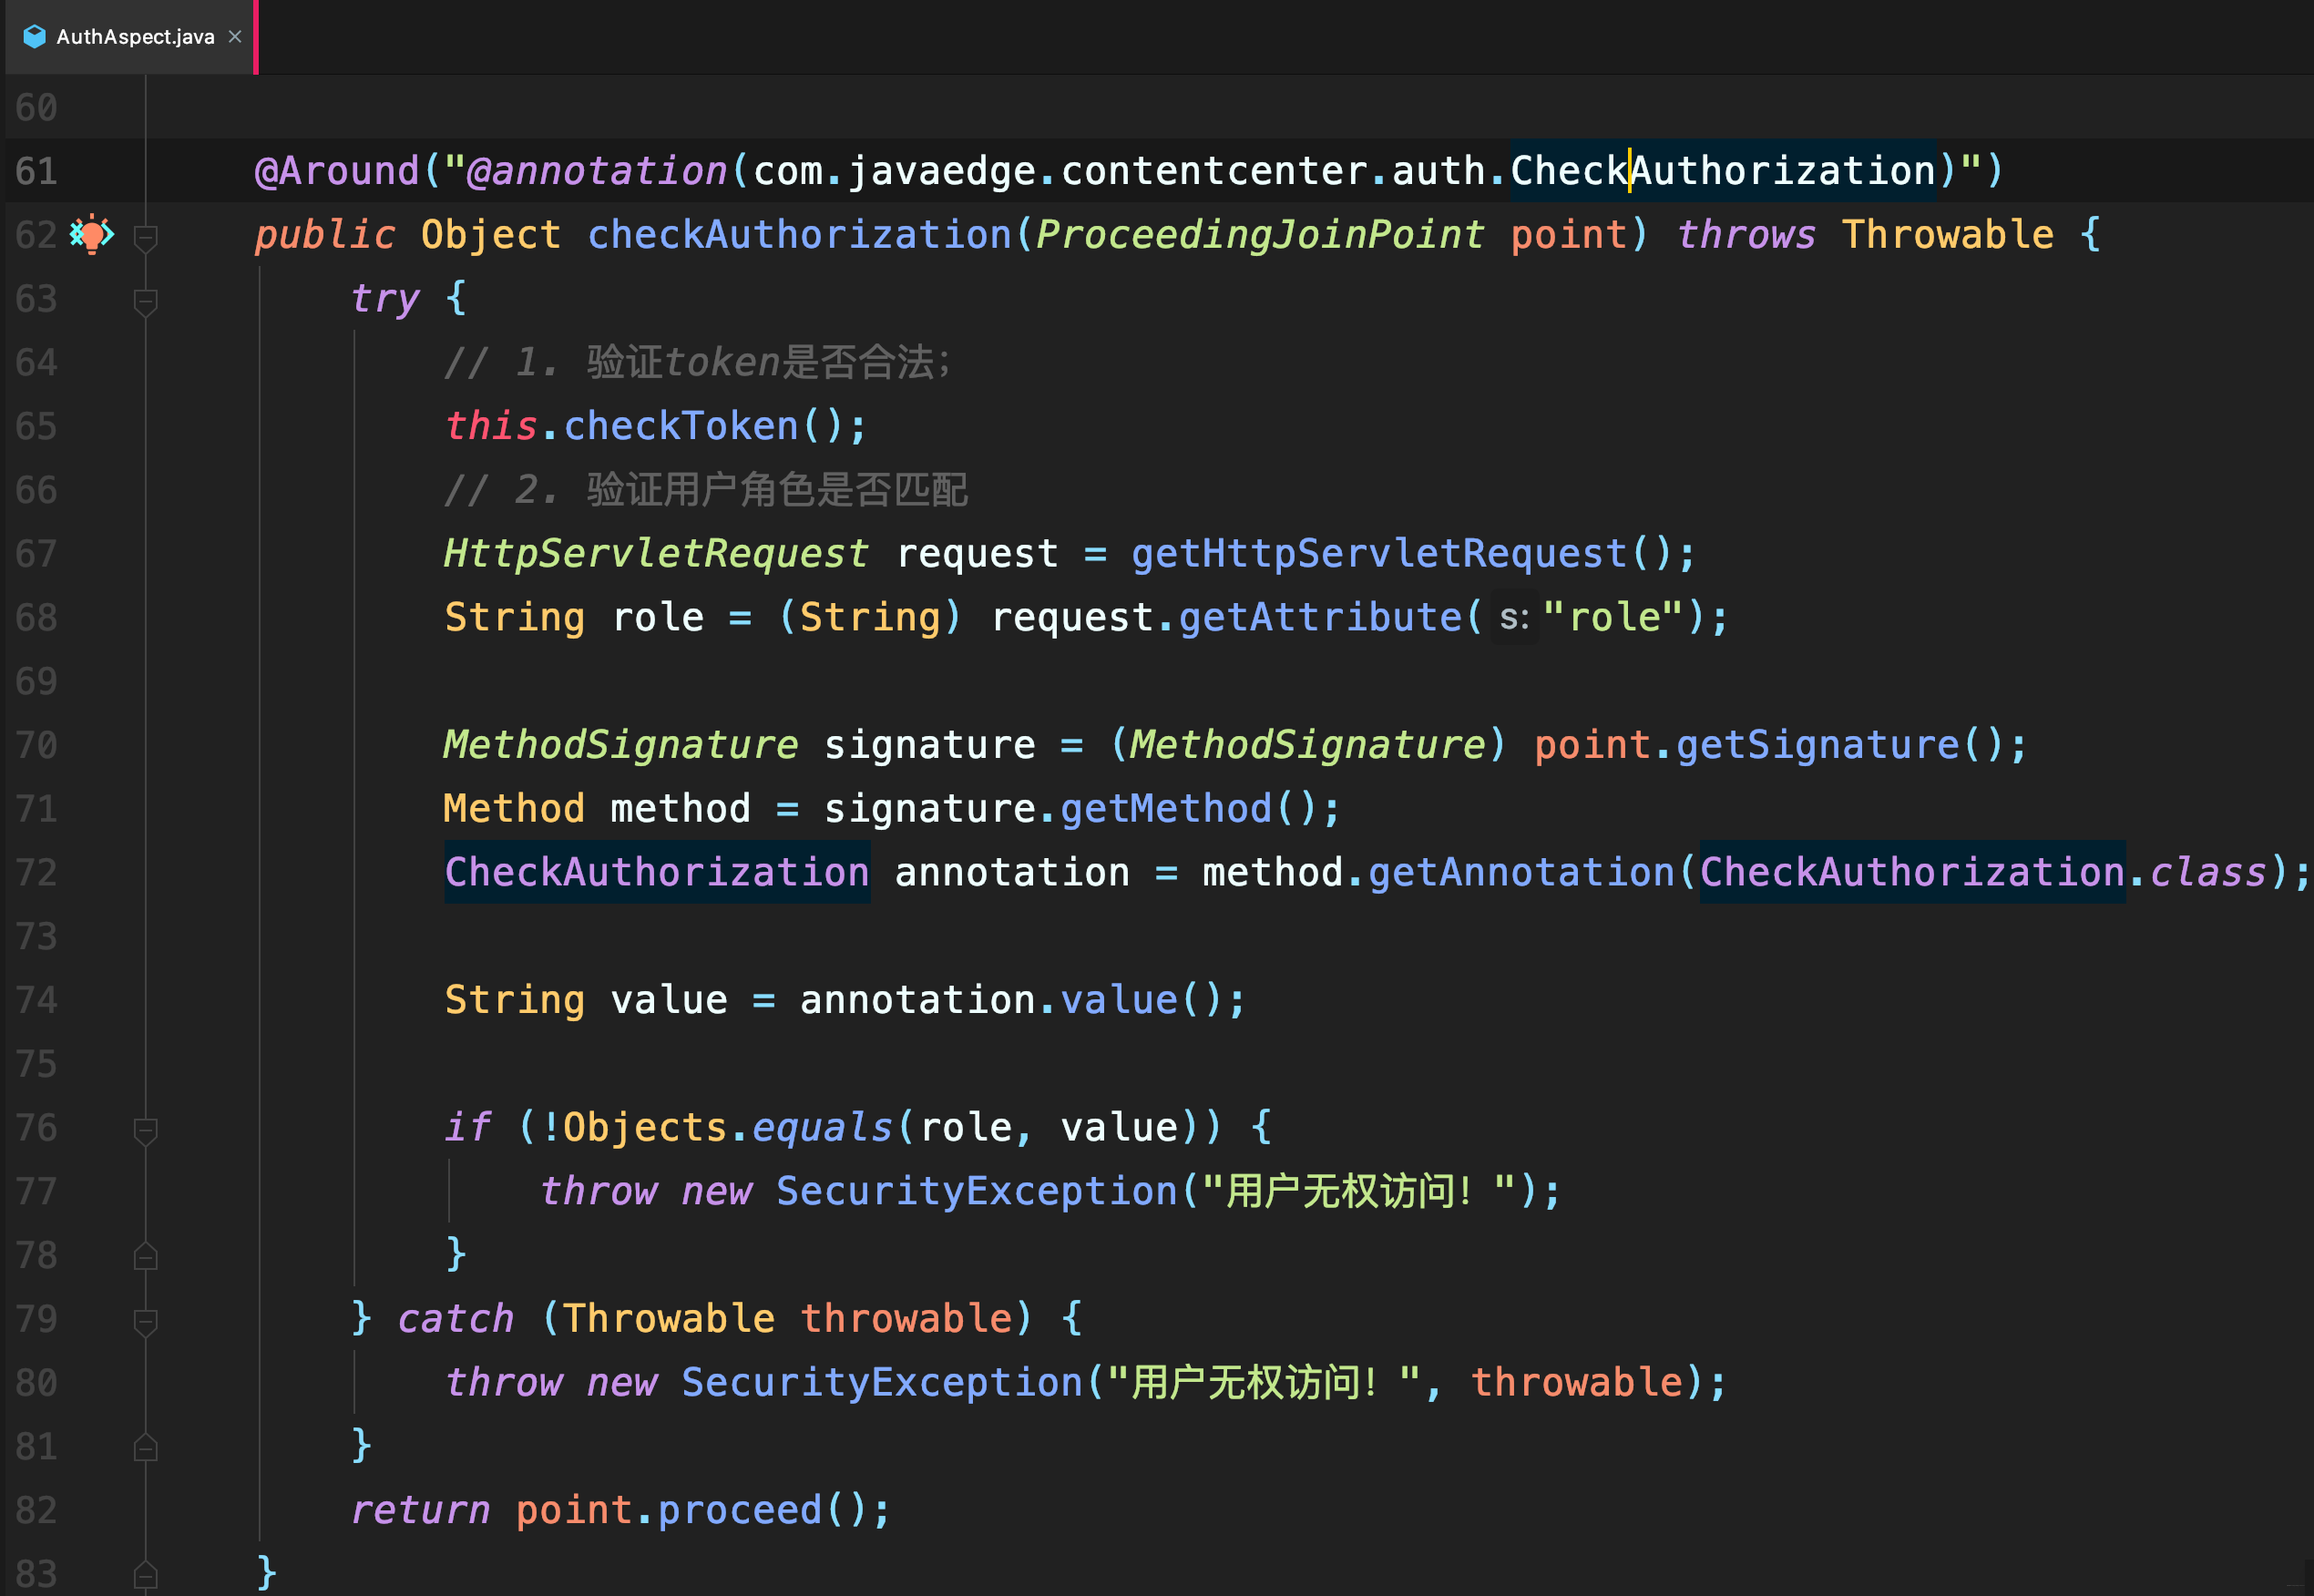Select the AuthAspect.java editor tab

[x=130, y=37]
